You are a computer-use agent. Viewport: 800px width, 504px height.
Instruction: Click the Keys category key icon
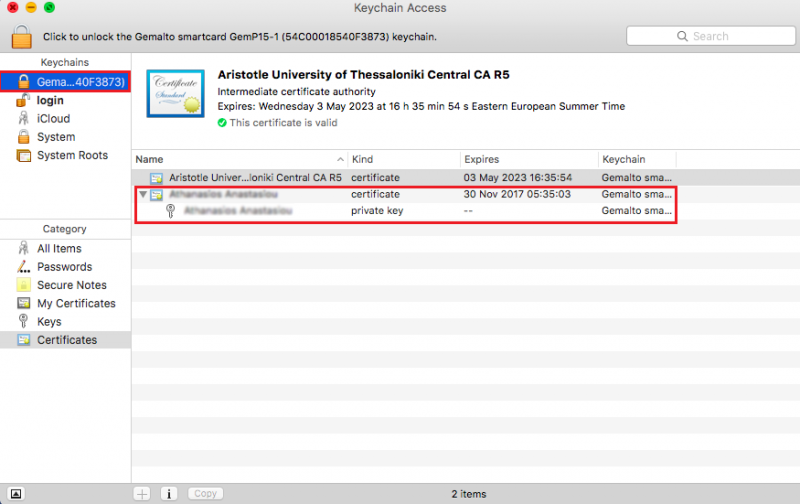23,321
